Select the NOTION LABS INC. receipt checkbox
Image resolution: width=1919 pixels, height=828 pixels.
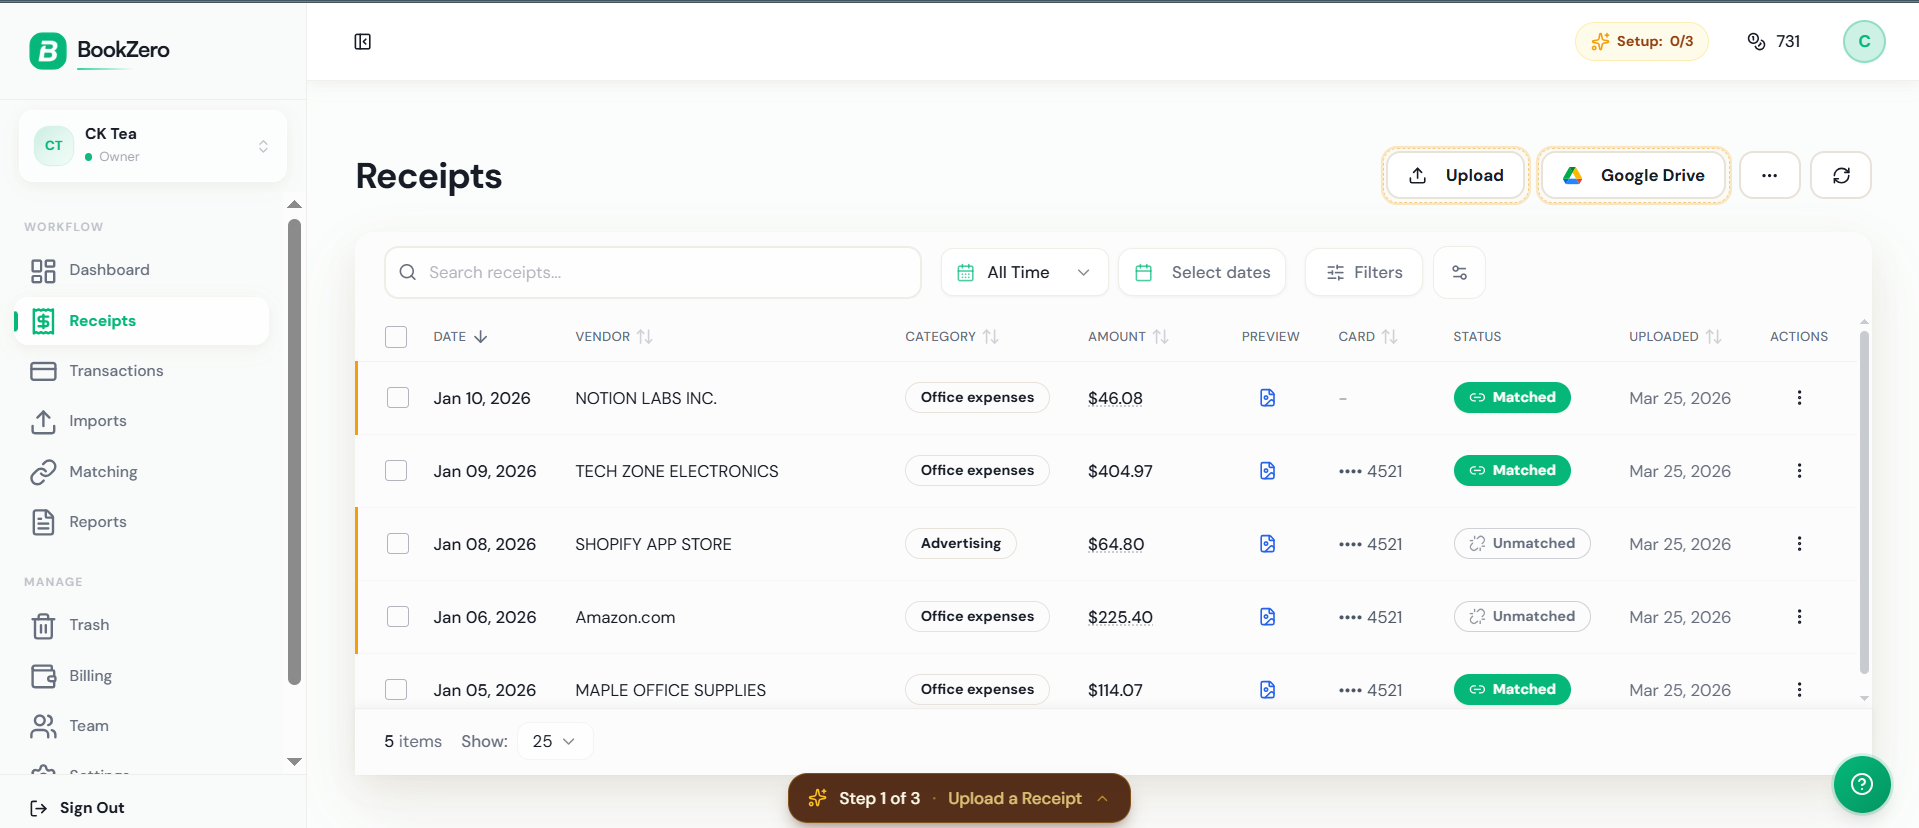398,398
